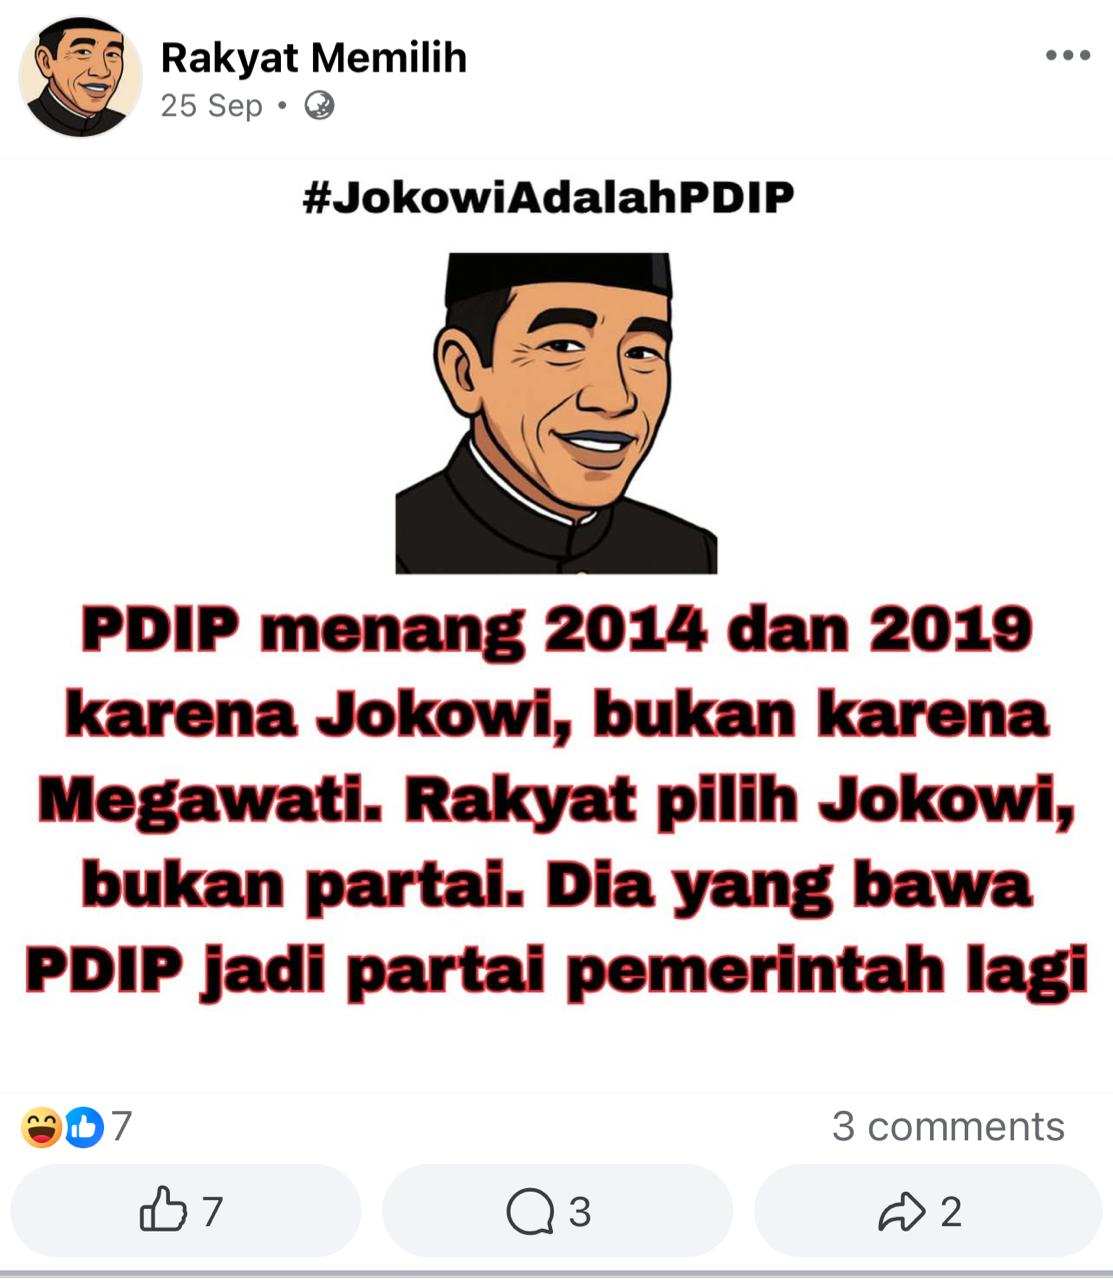Click the 2 count inside the share button
This screenshot has height=1280, width=1113.
[951, 1212]
